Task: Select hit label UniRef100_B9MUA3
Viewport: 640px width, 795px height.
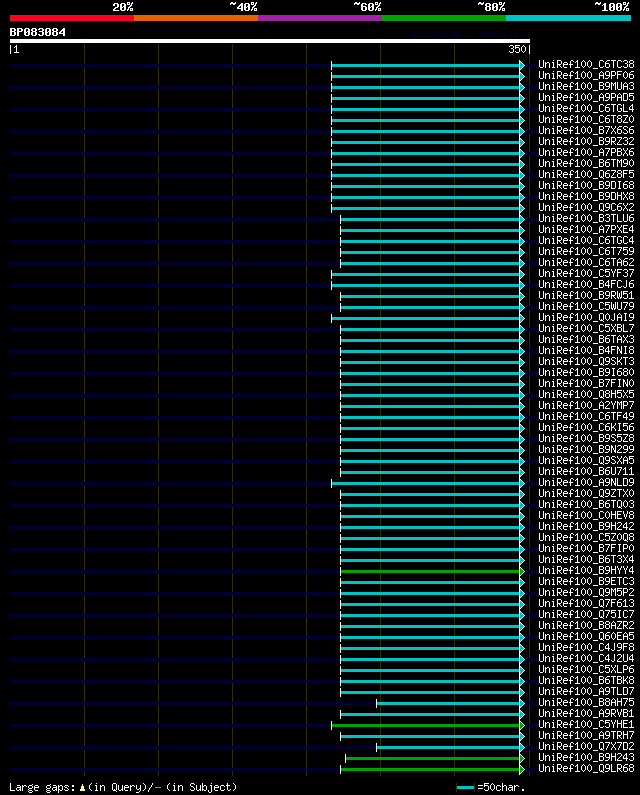Action: click(586, 86)
